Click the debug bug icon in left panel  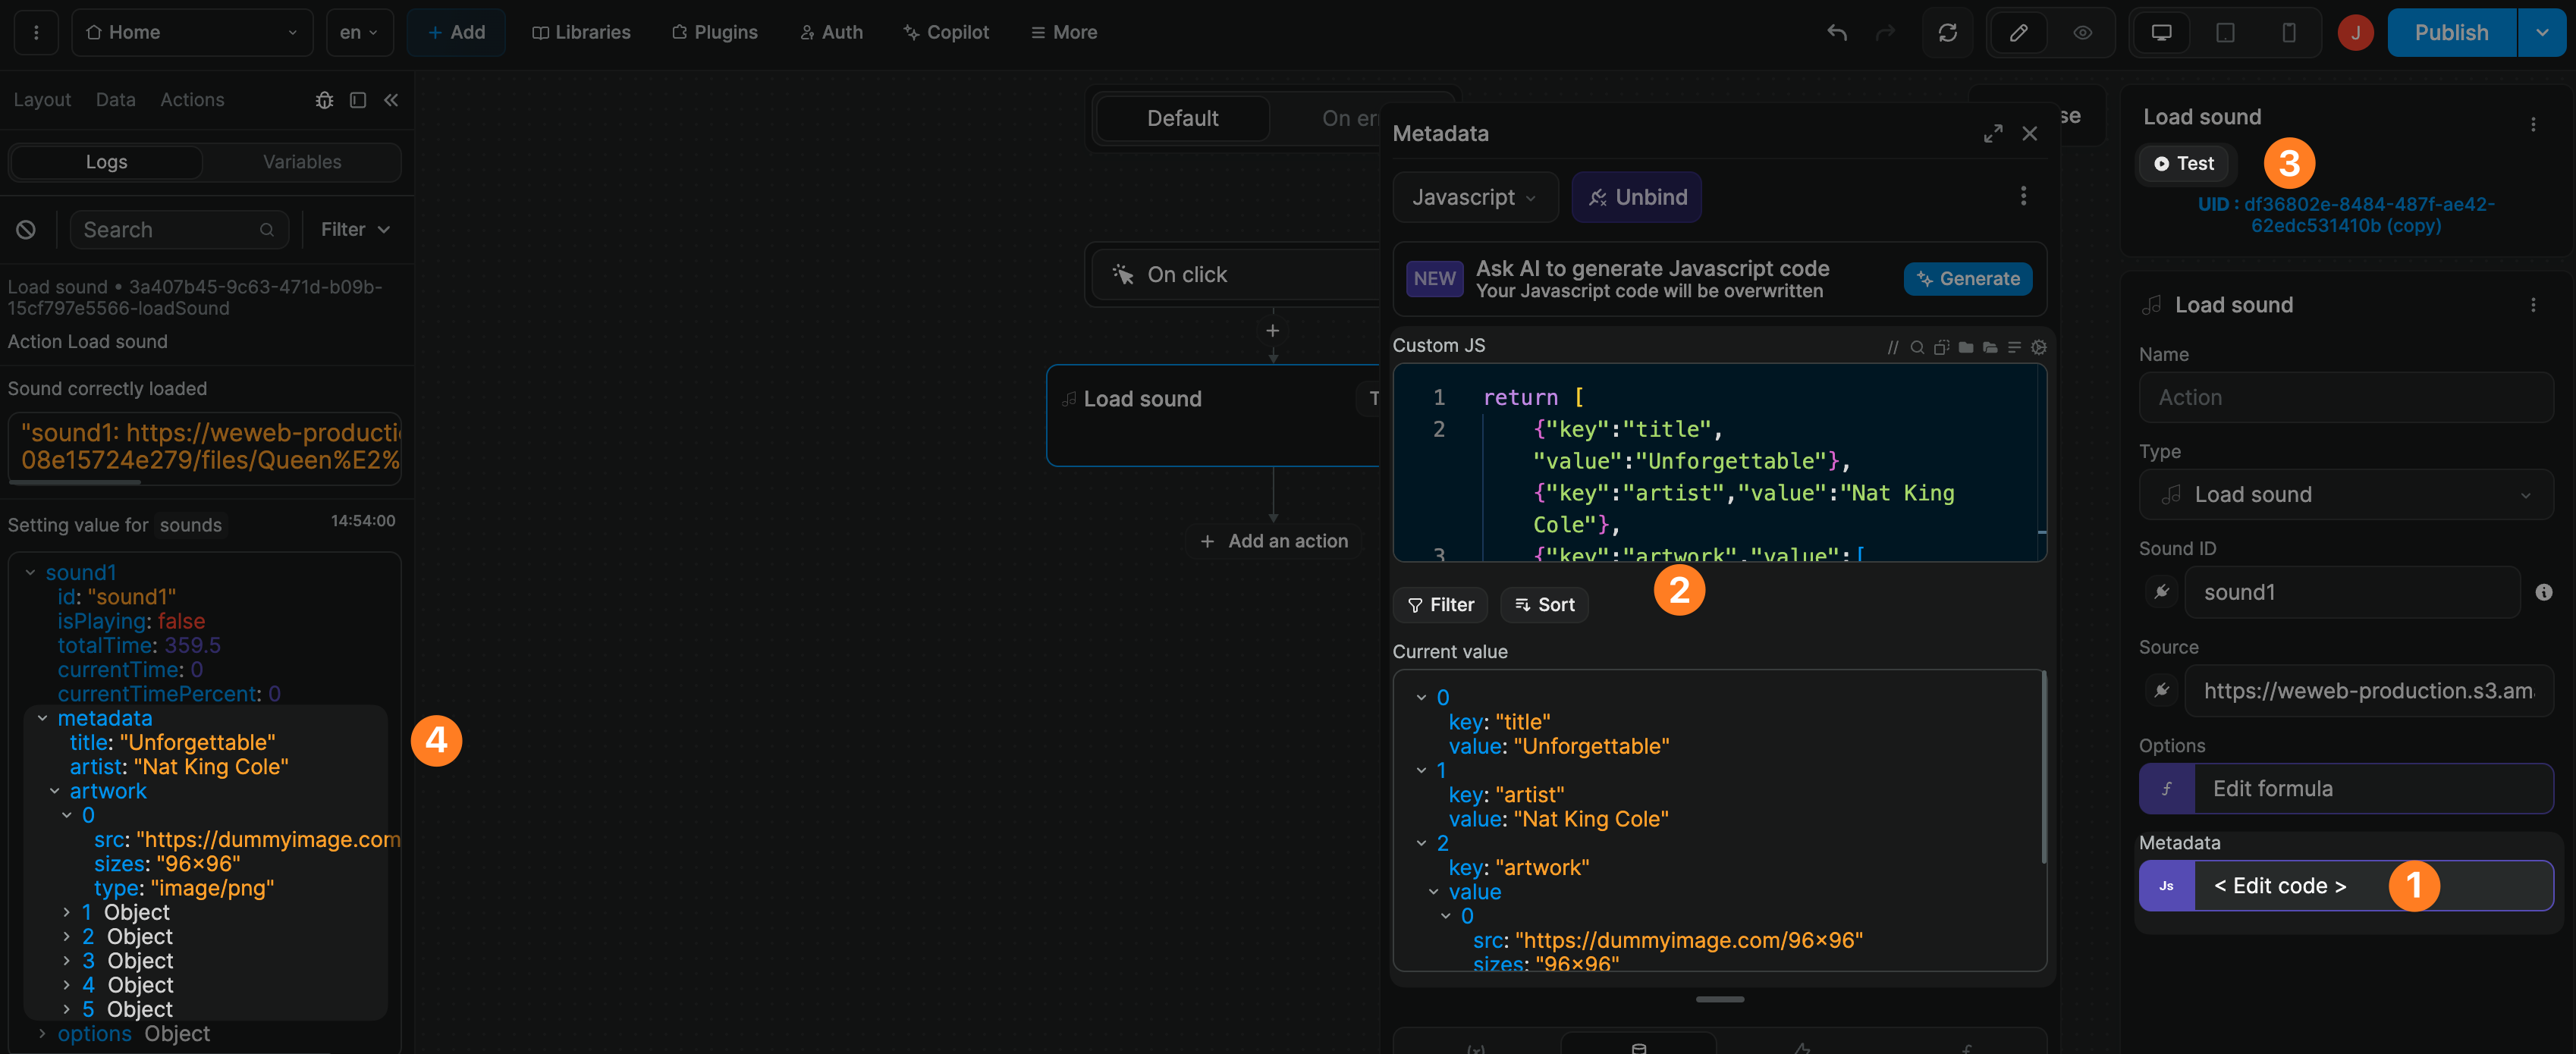pyautogui.click(x=324, y=100)
